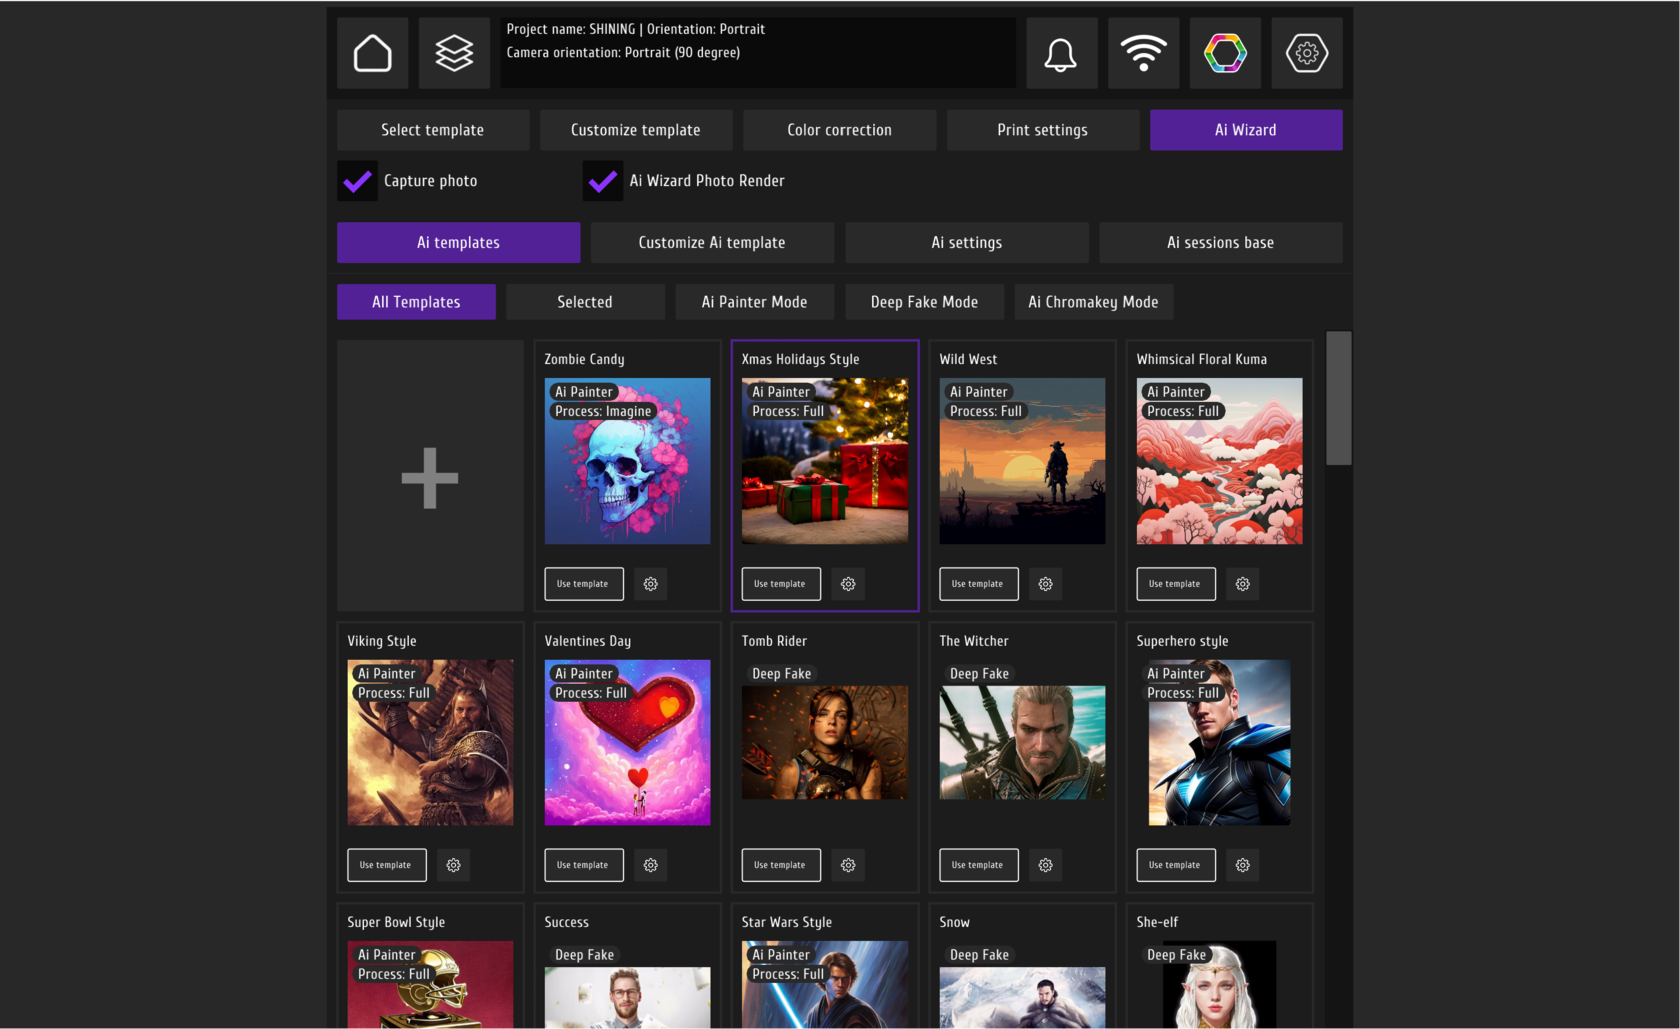Viewport: 1680px width, 1029px height.
Task: Toggle Ai Wizard Photo Render checkbox
Action: click(x=603, y=181)
